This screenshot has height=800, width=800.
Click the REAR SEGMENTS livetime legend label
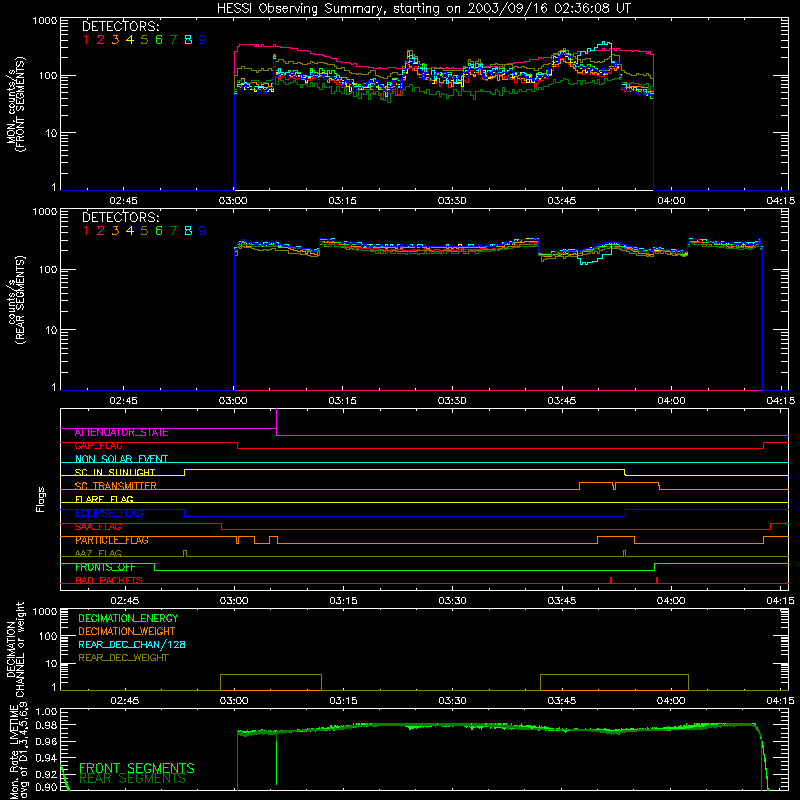132,779
